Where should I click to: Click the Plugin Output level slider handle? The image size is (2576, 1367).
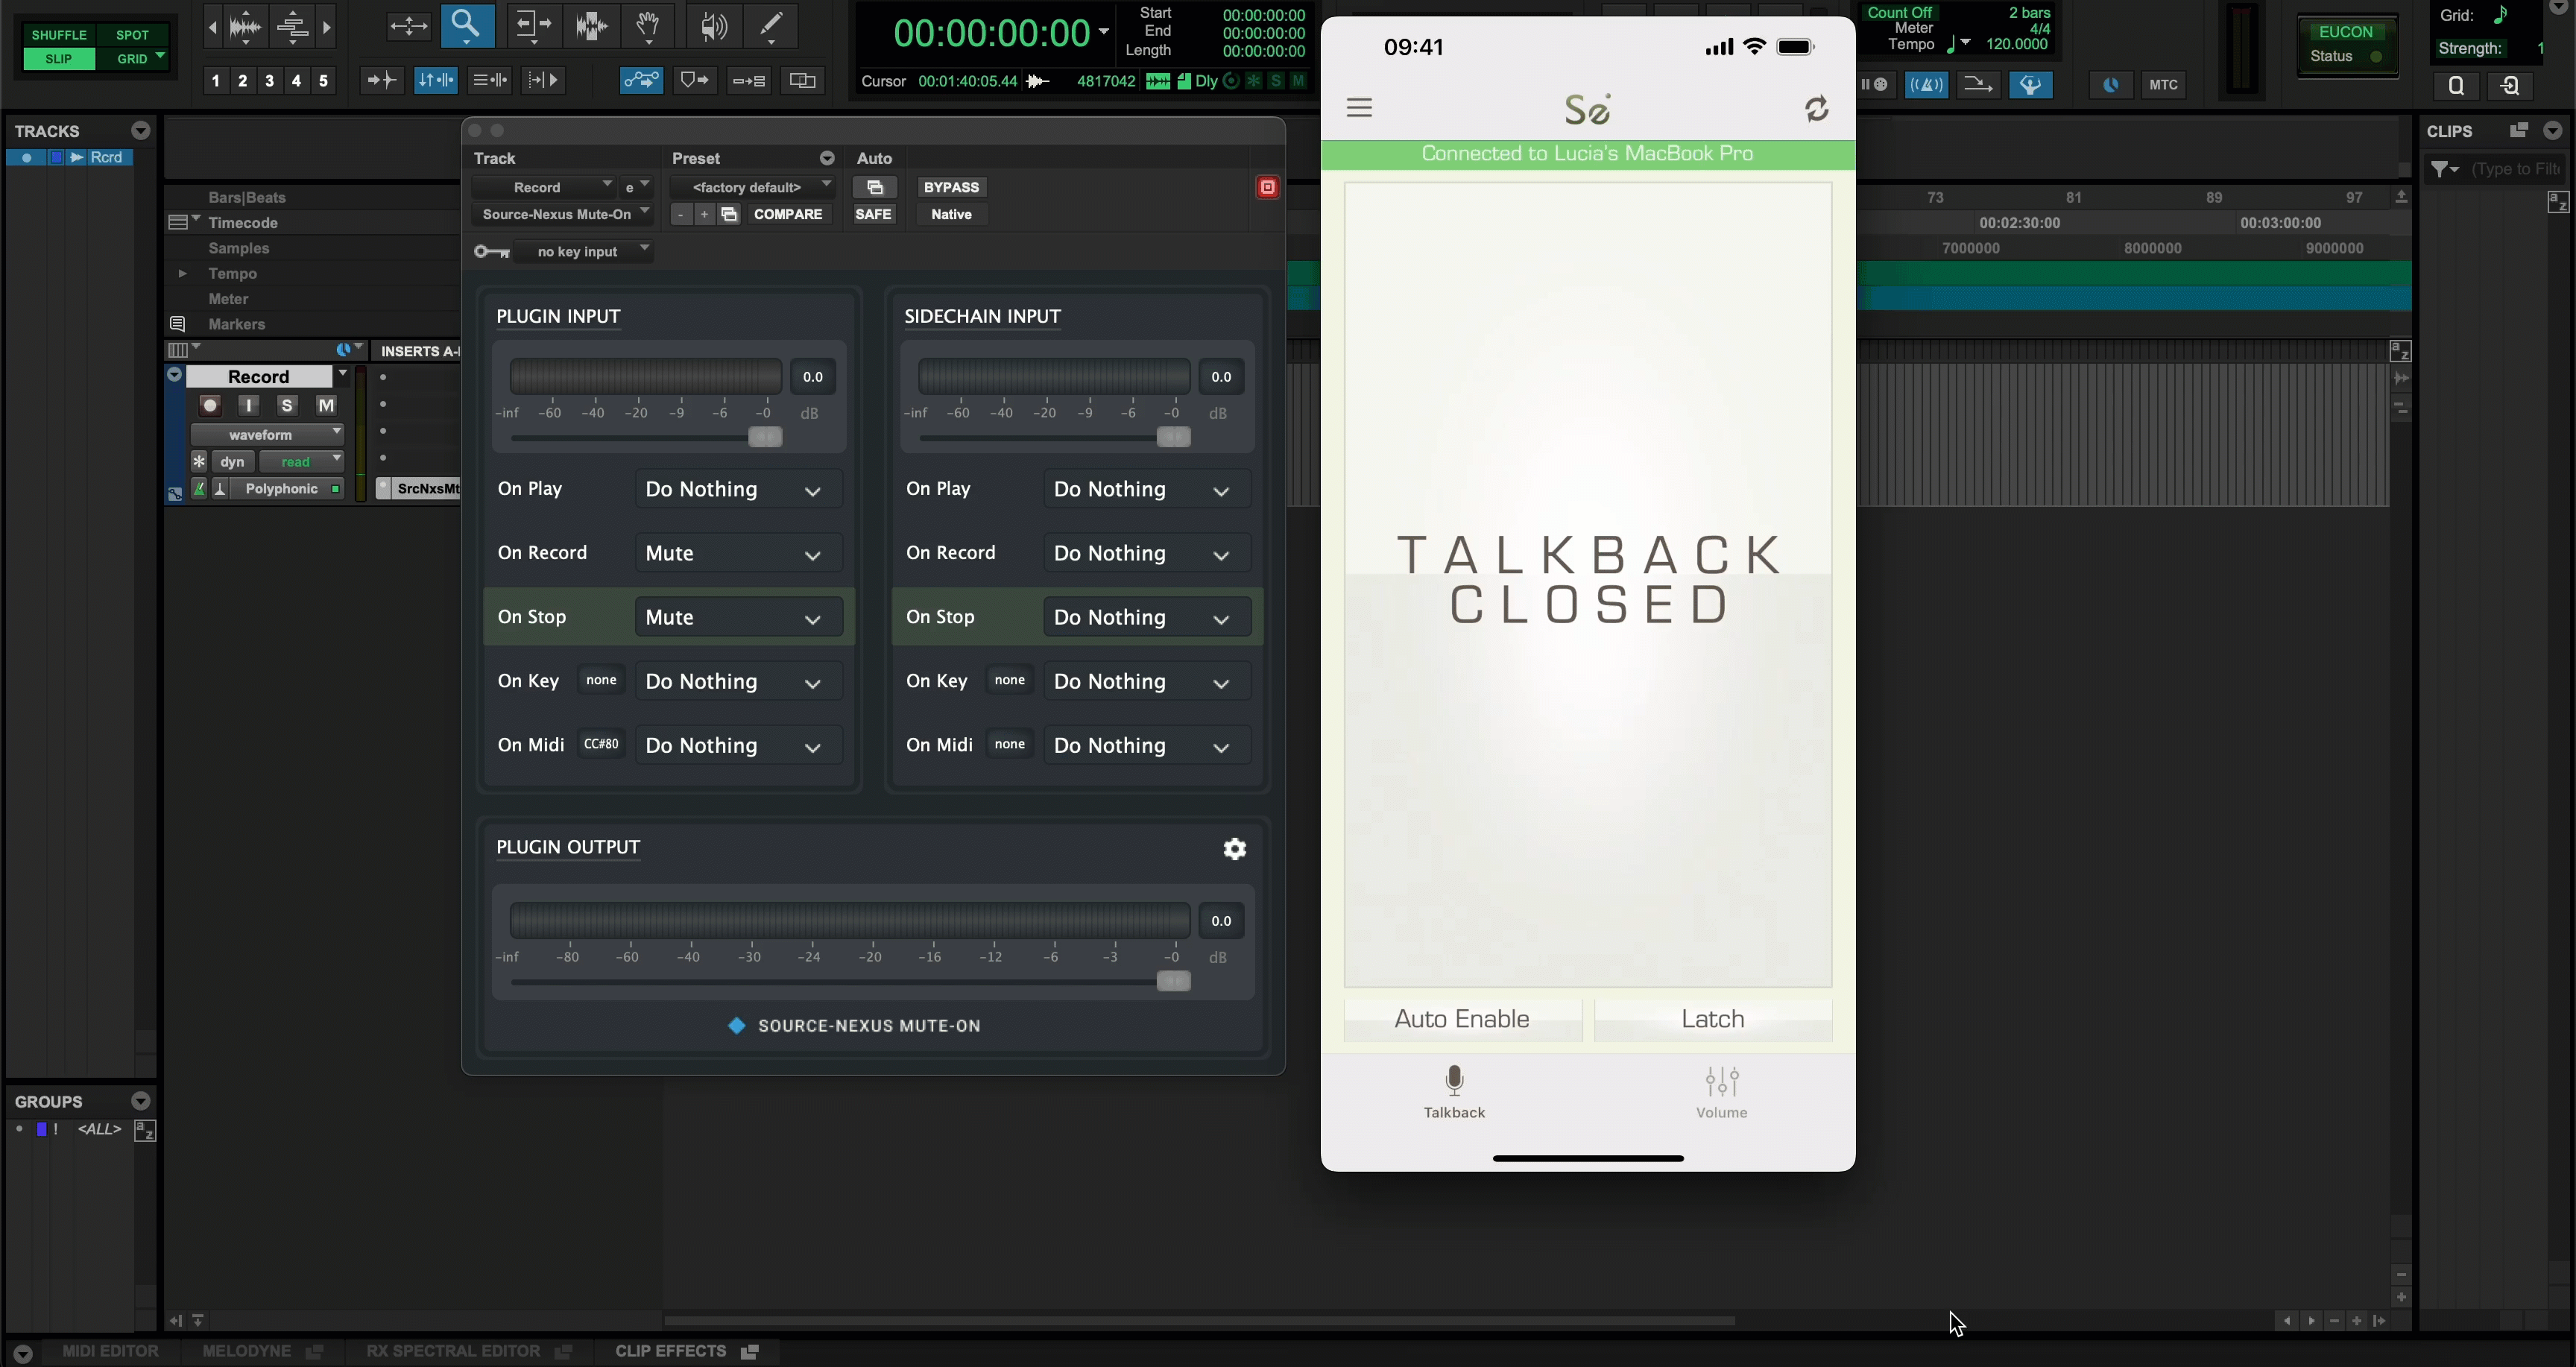coord(1173,981)
